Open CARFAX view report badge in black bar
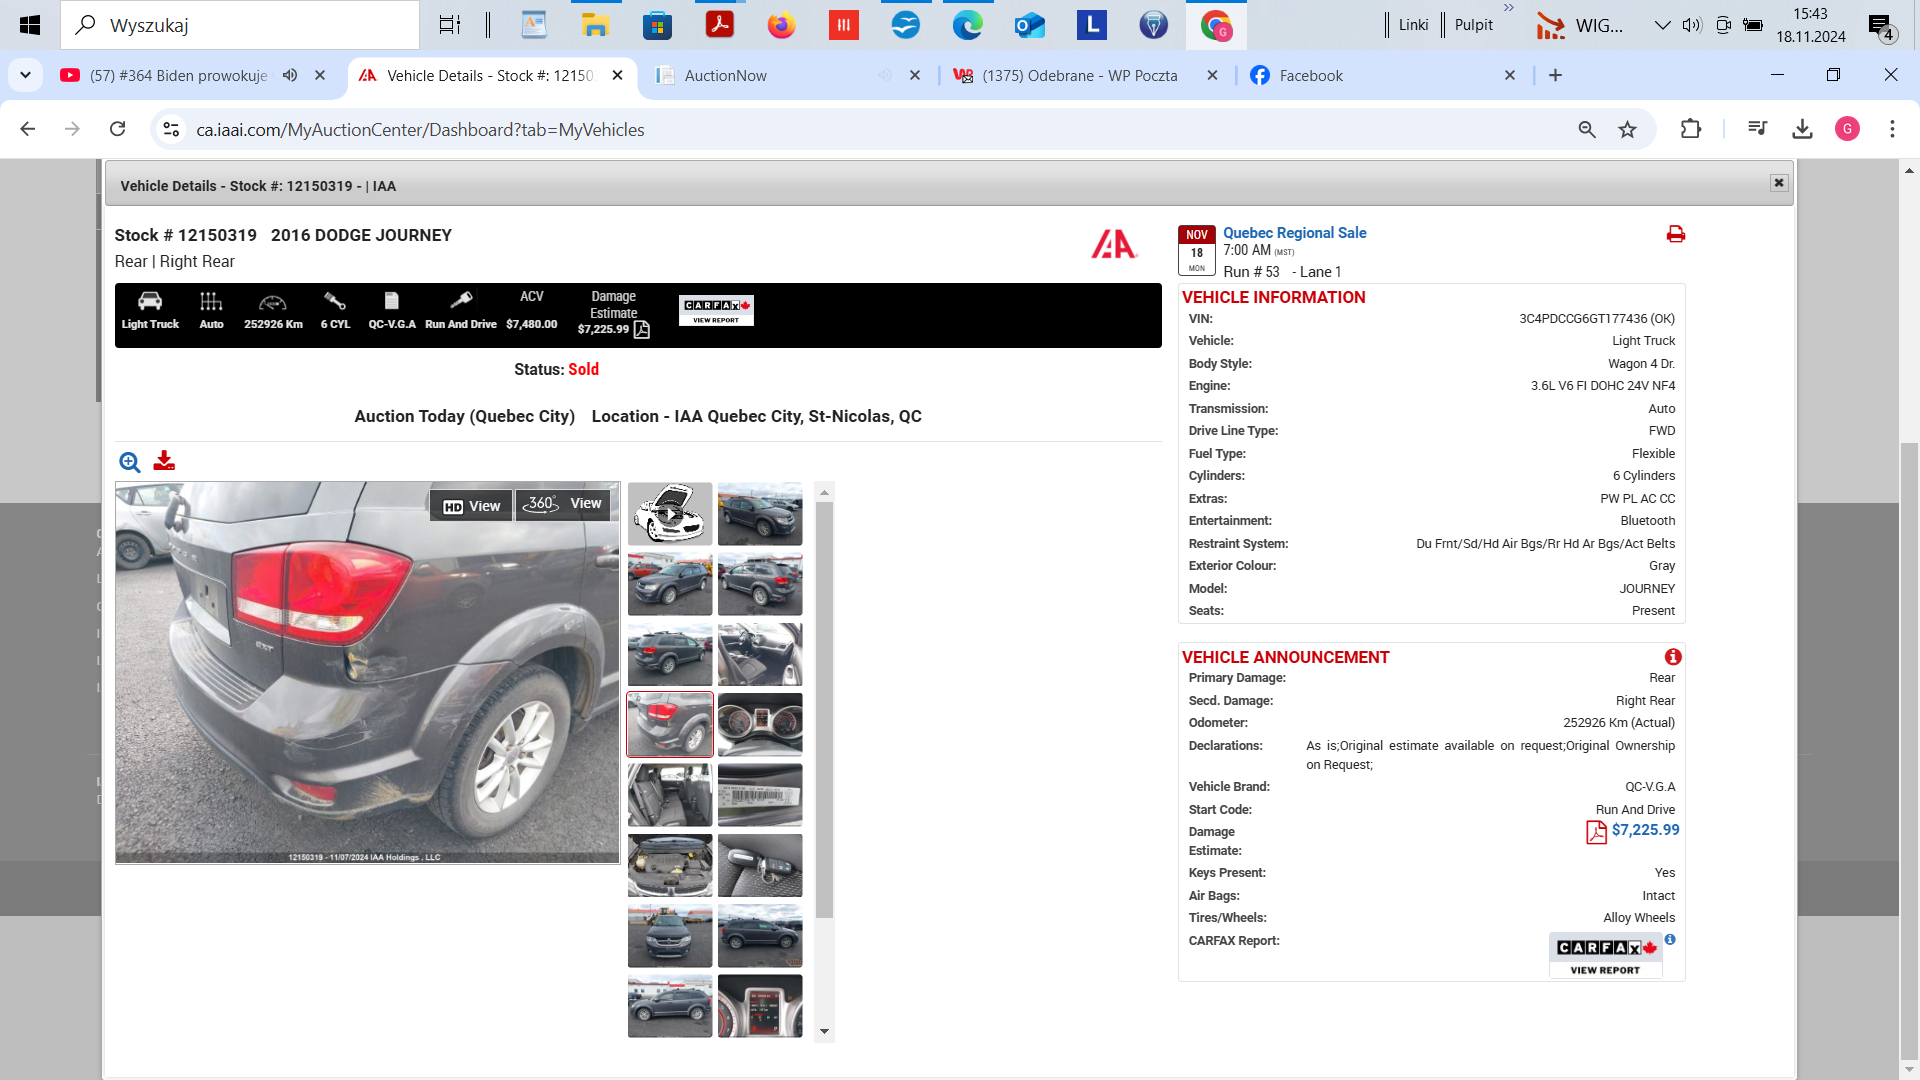The image size is (1920, 1080). pyautogui.click(x=716, y=310)
